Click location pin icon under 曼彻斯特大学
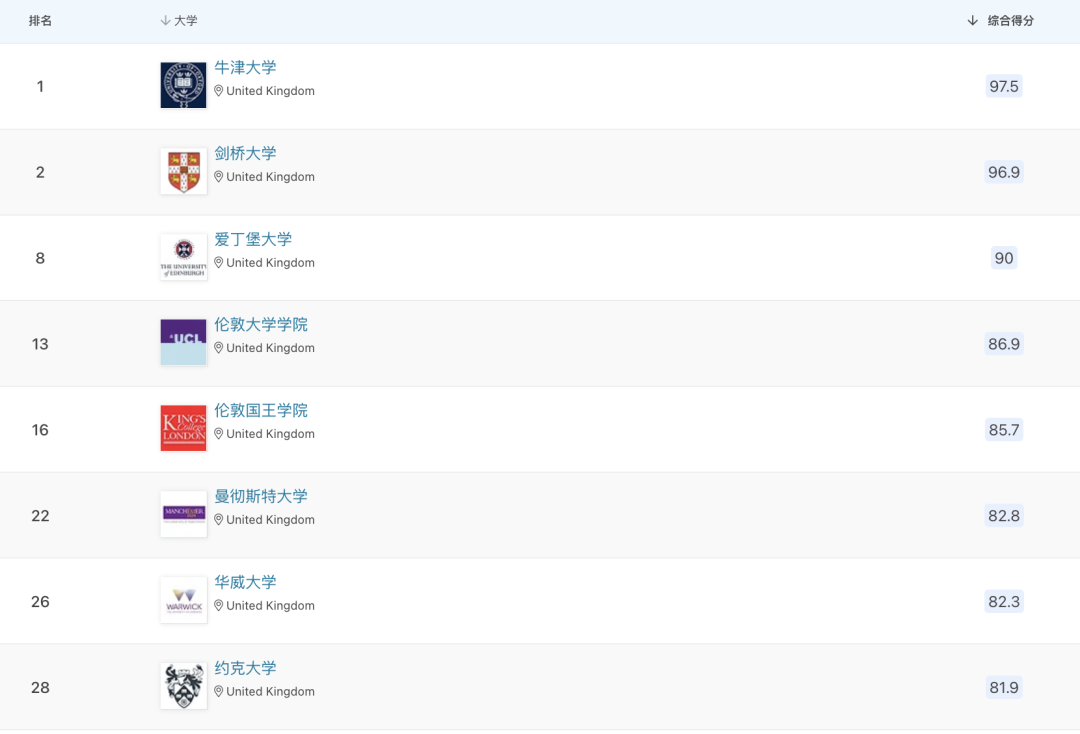The image size is (1080, 734). (x=218, y=520)
